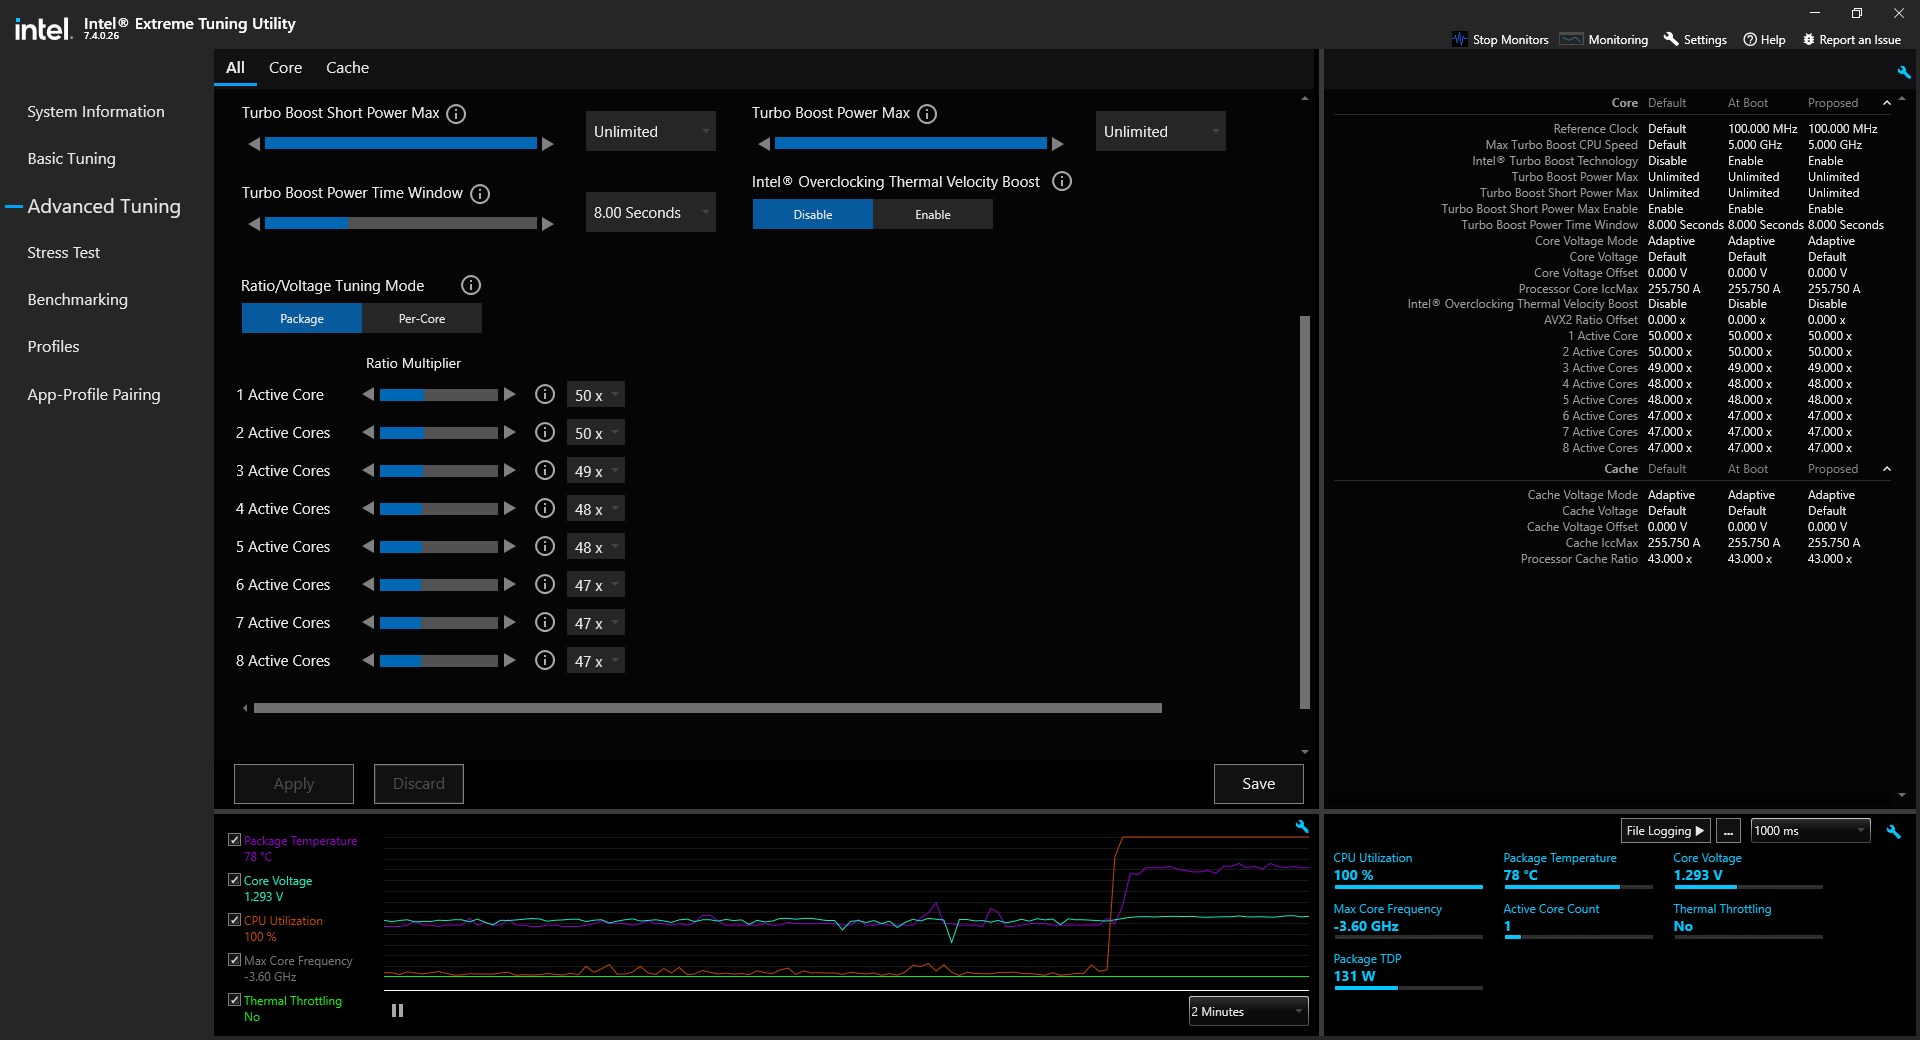Open 1 Active Core 50 x dropdown
This screenshot has height=1040, width=1920.
[596, 395]
